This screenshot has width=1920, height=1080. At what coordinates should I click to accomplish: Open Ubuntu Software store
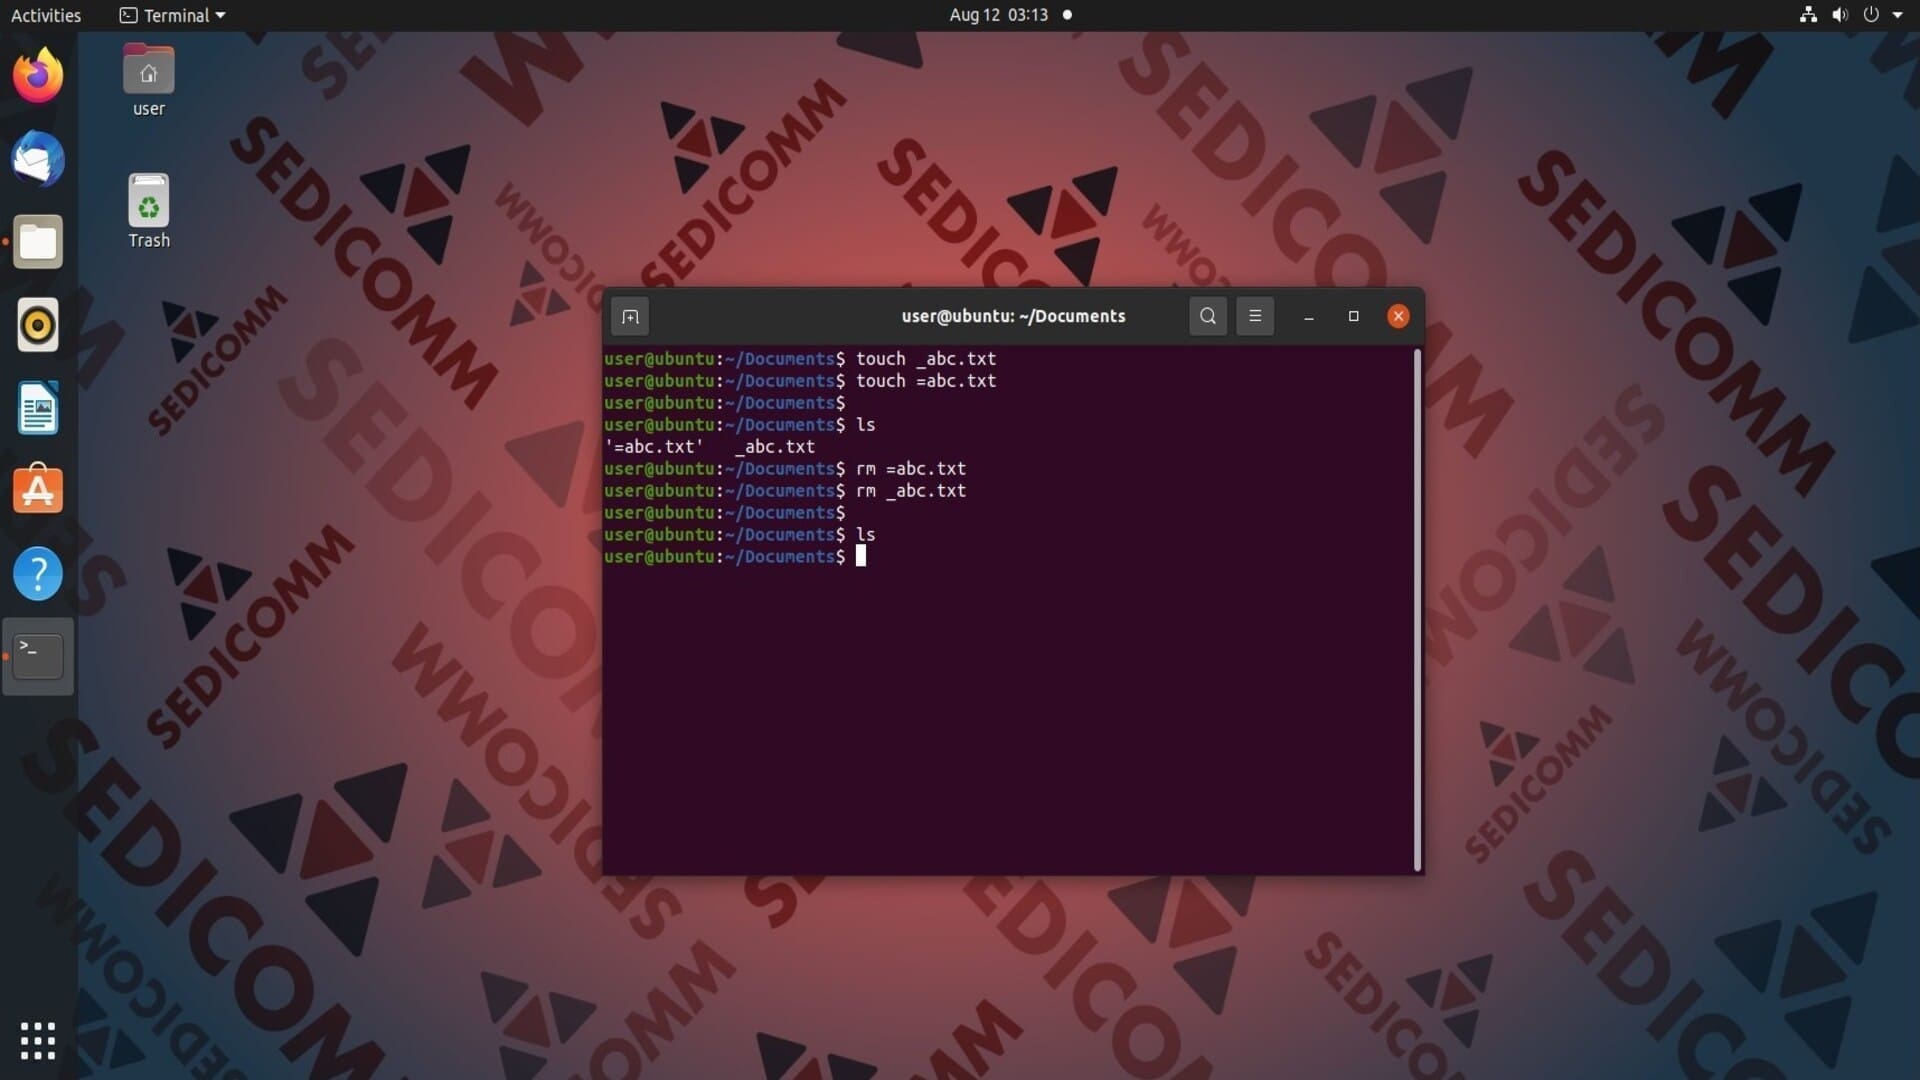tap(38, 490)
